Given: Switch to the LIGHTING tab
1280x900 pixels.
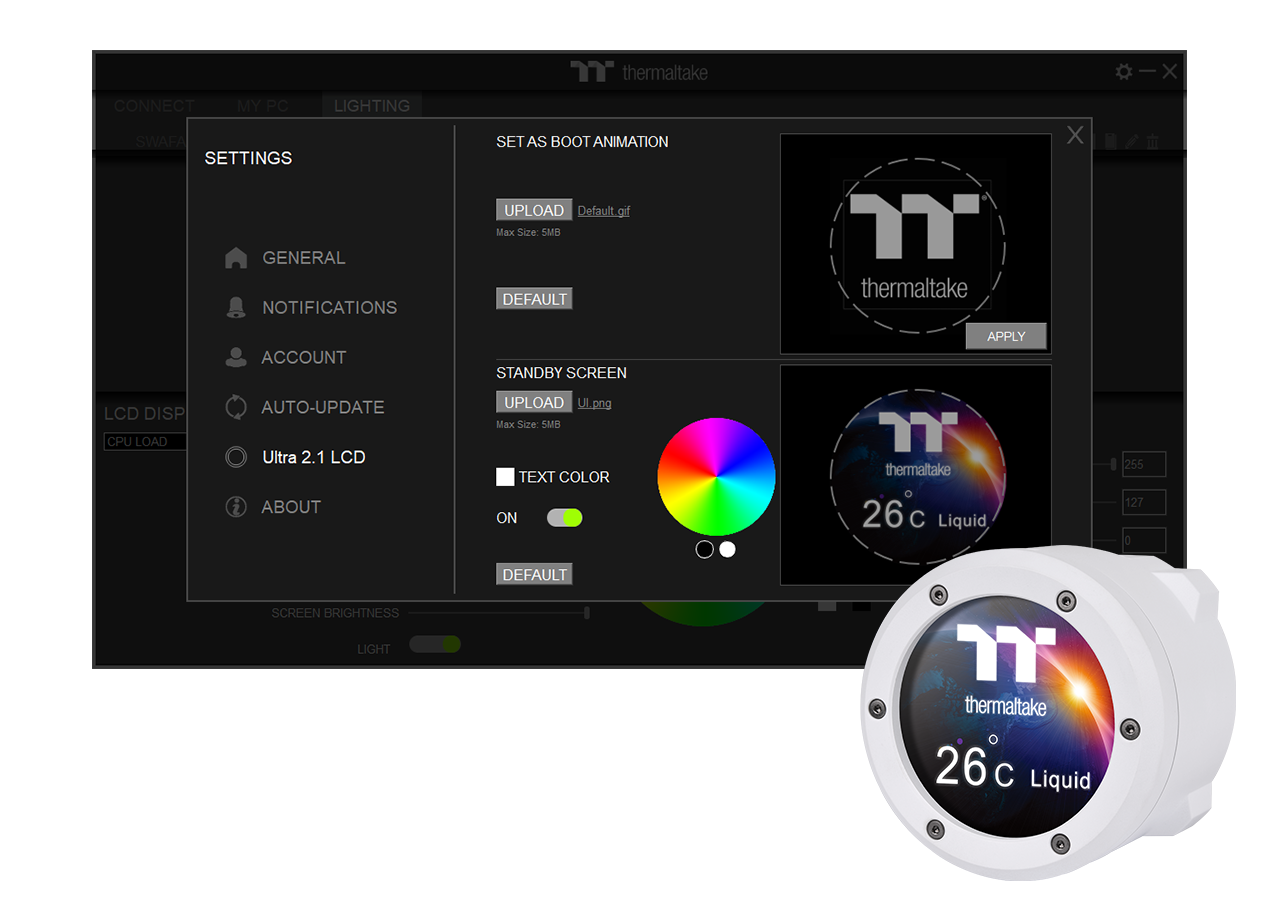Looking at the screenshot, I should (372, 106).
